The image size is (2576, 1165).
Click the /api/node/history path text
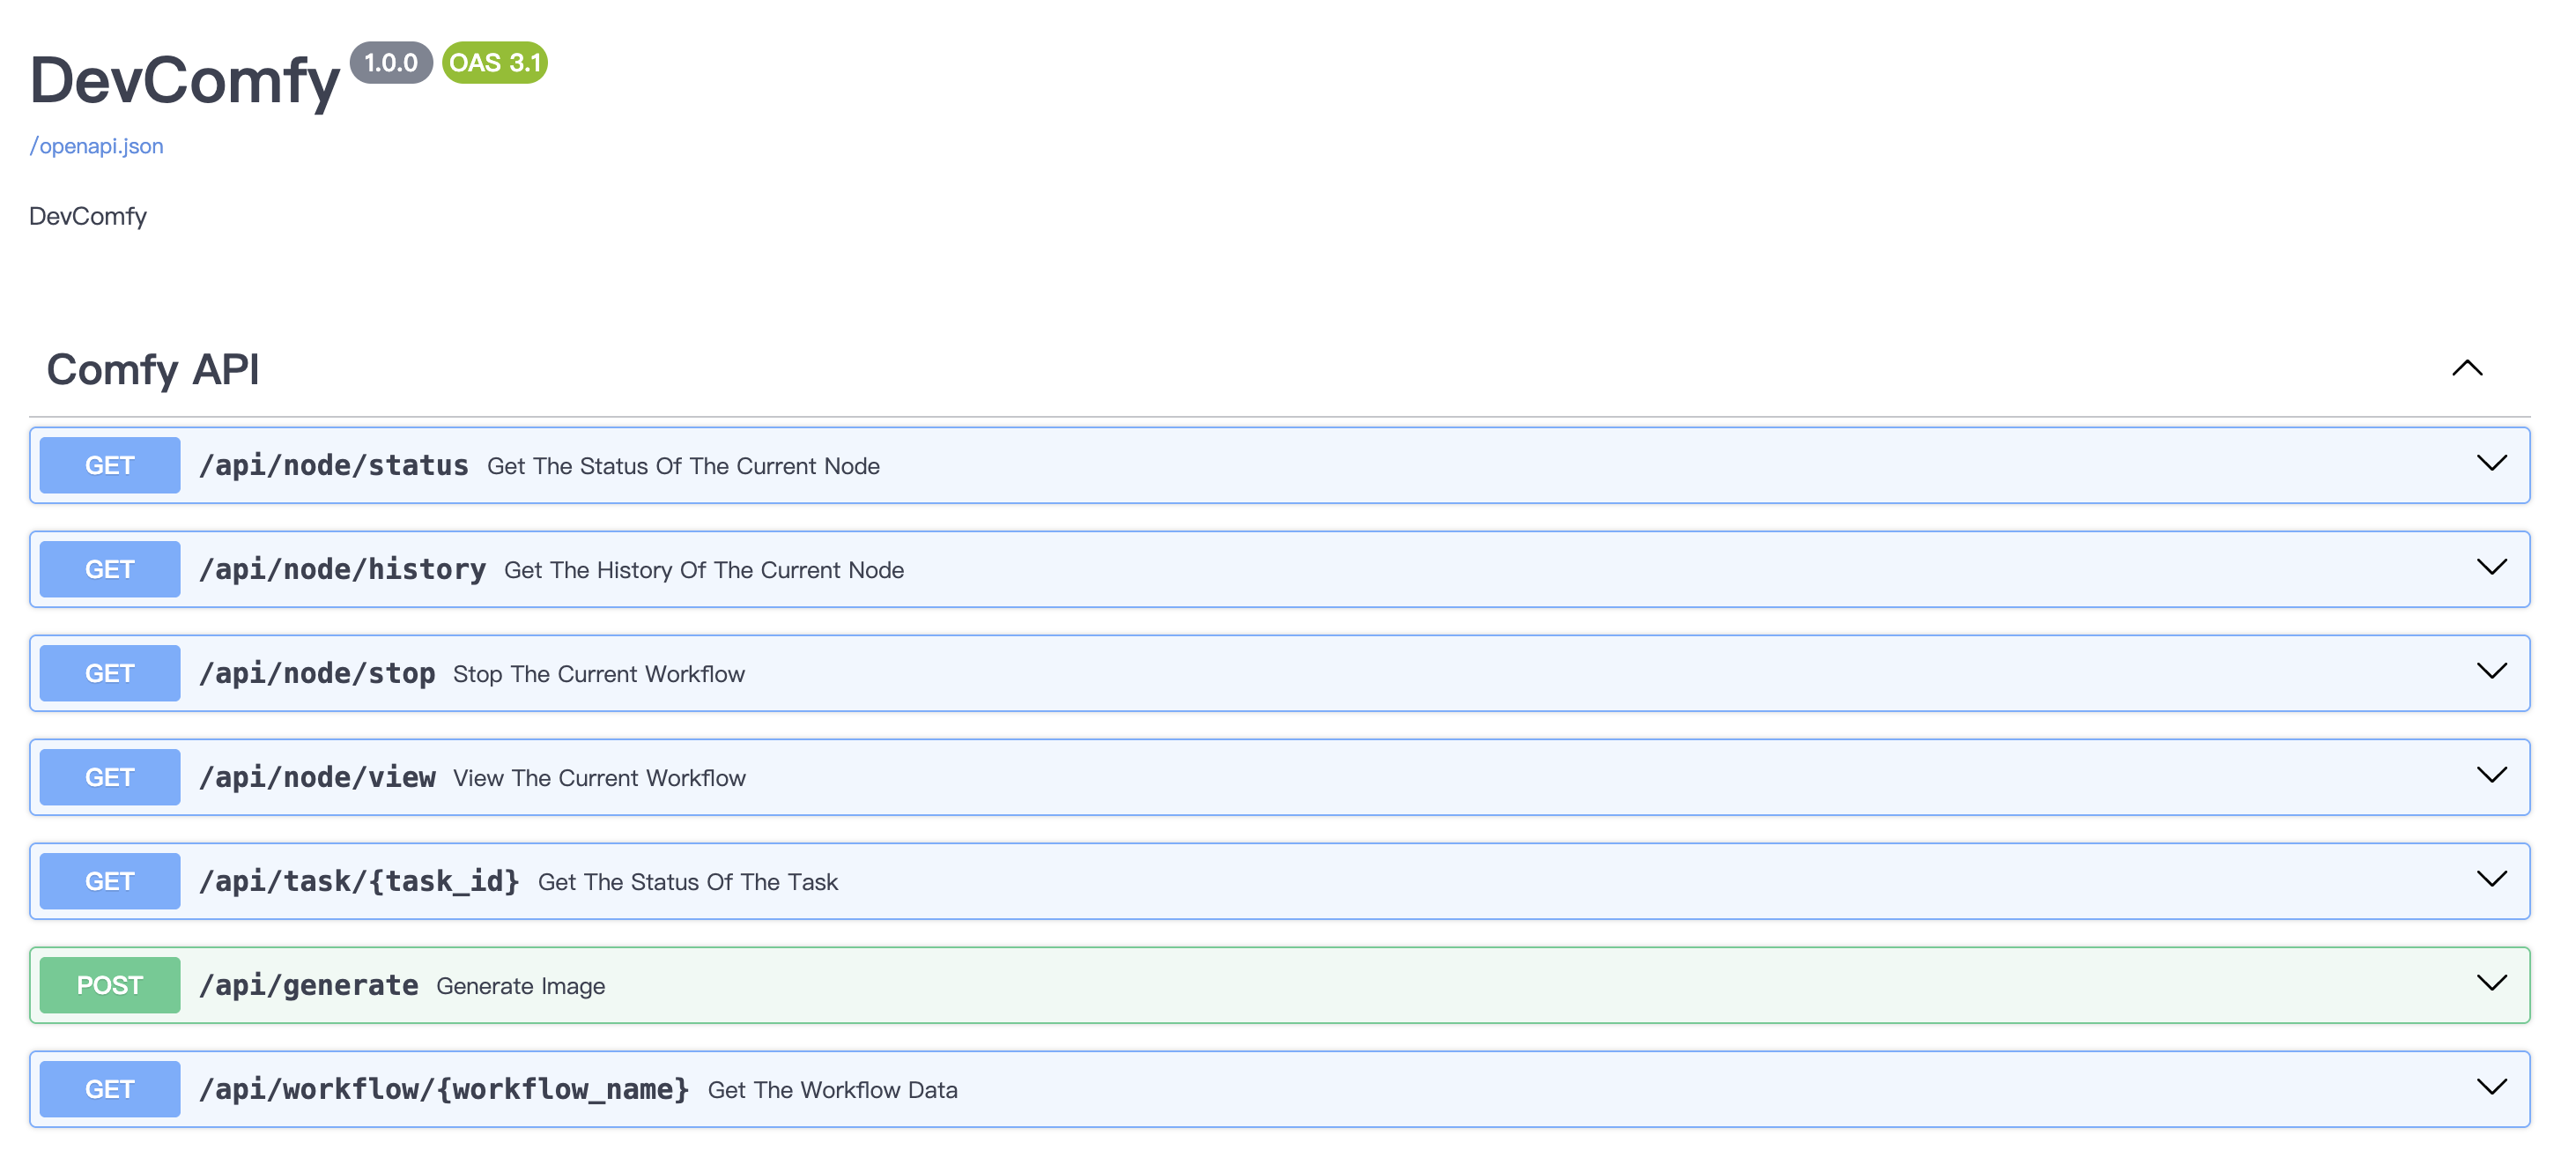point(342,569)
